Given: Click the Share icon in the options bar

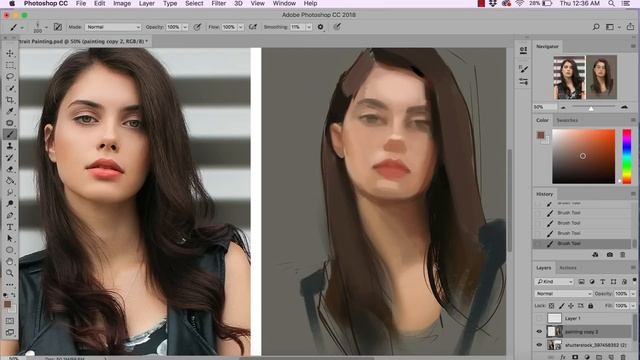Looking at the screenshot, I should coord(630,27).
